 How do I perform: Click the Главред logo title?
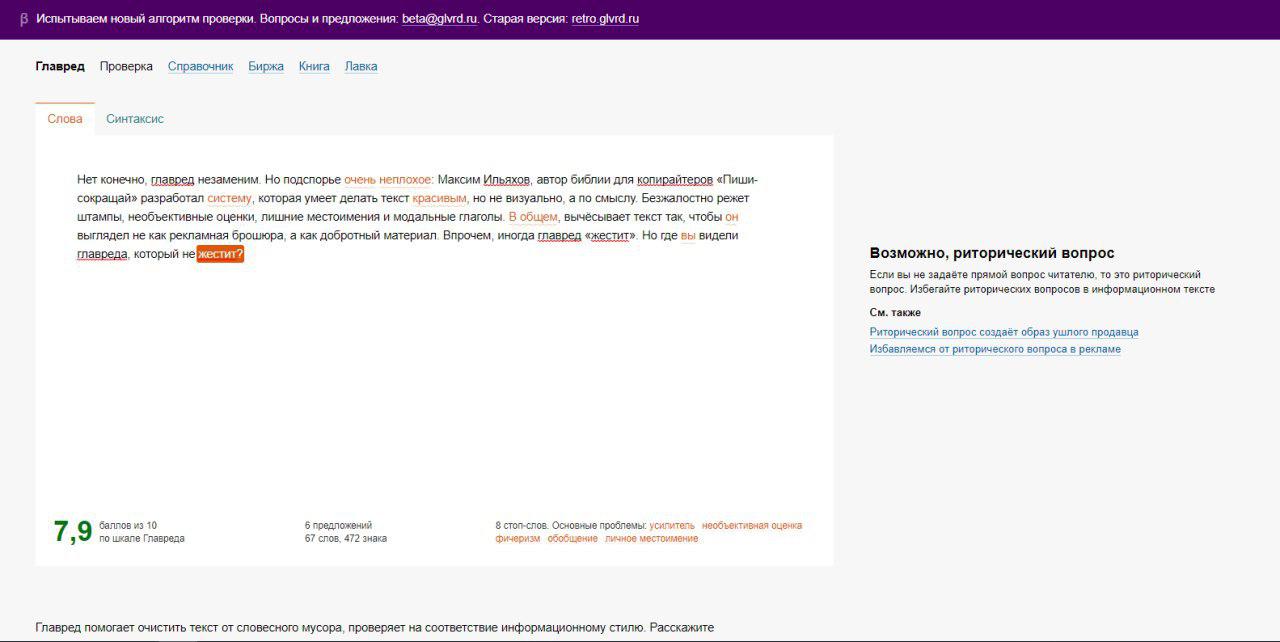60,67
